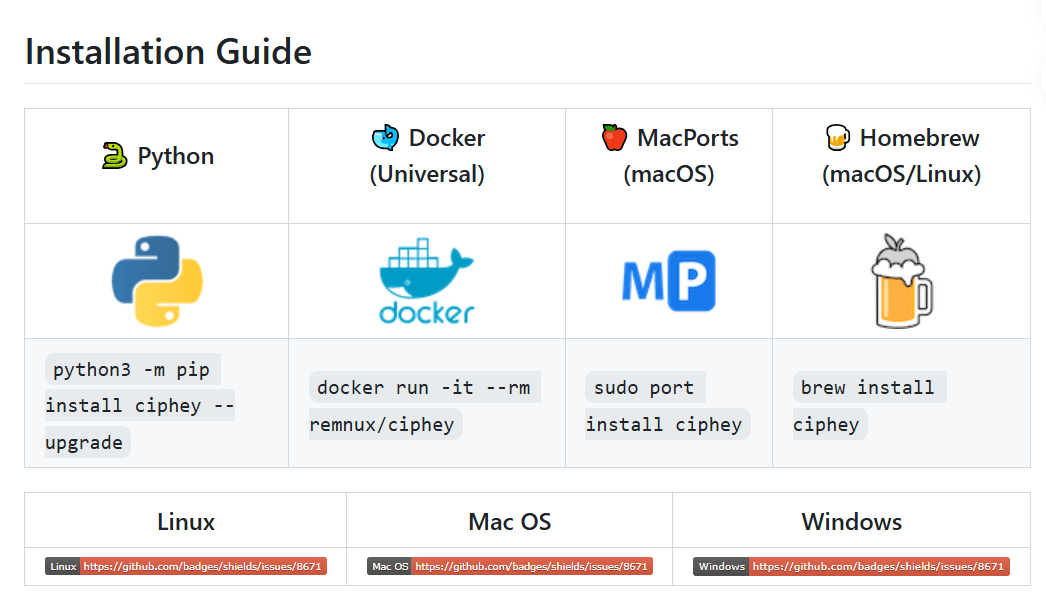
Task: Click the Docker whale logo image
Action: click(427, 281)
